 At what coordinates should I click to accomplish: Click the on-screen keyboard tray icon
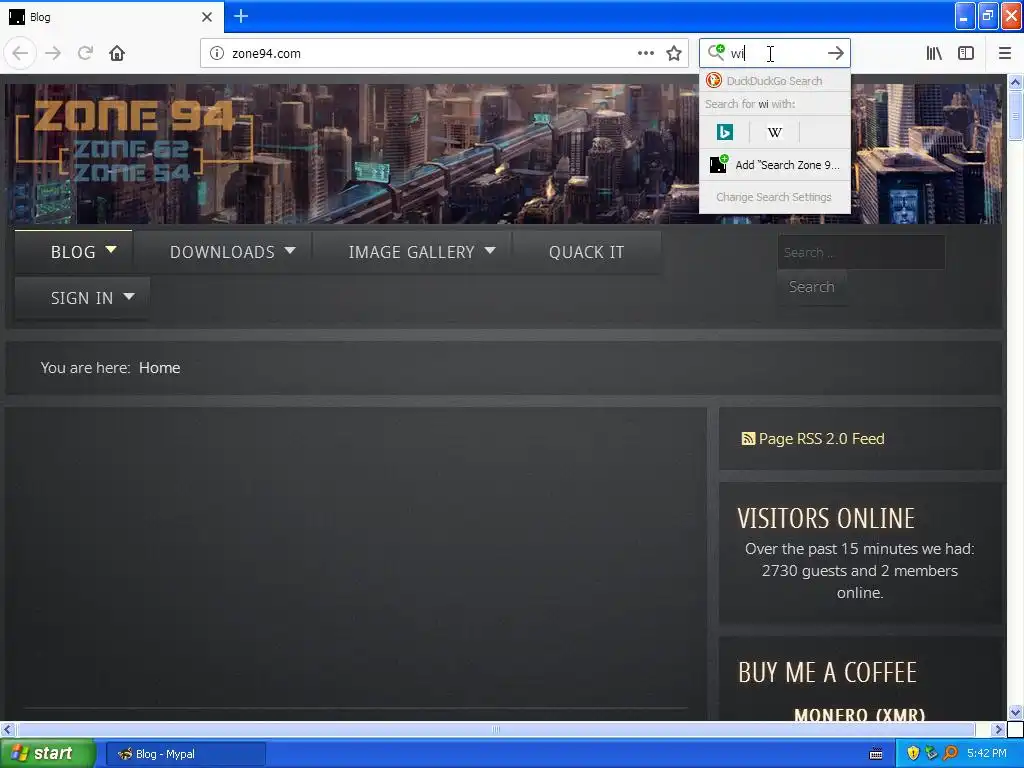[x=876, y=754]
